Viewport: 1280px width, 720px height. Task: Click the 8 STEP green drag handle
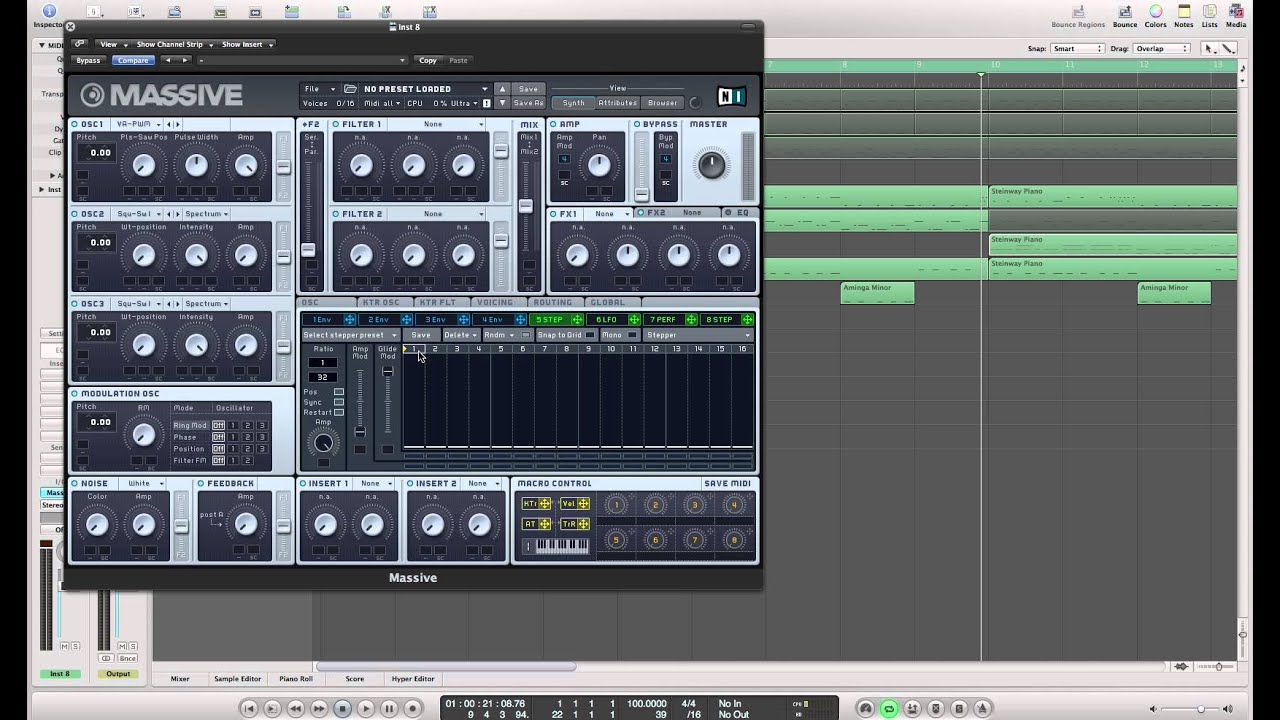[747, 320]
